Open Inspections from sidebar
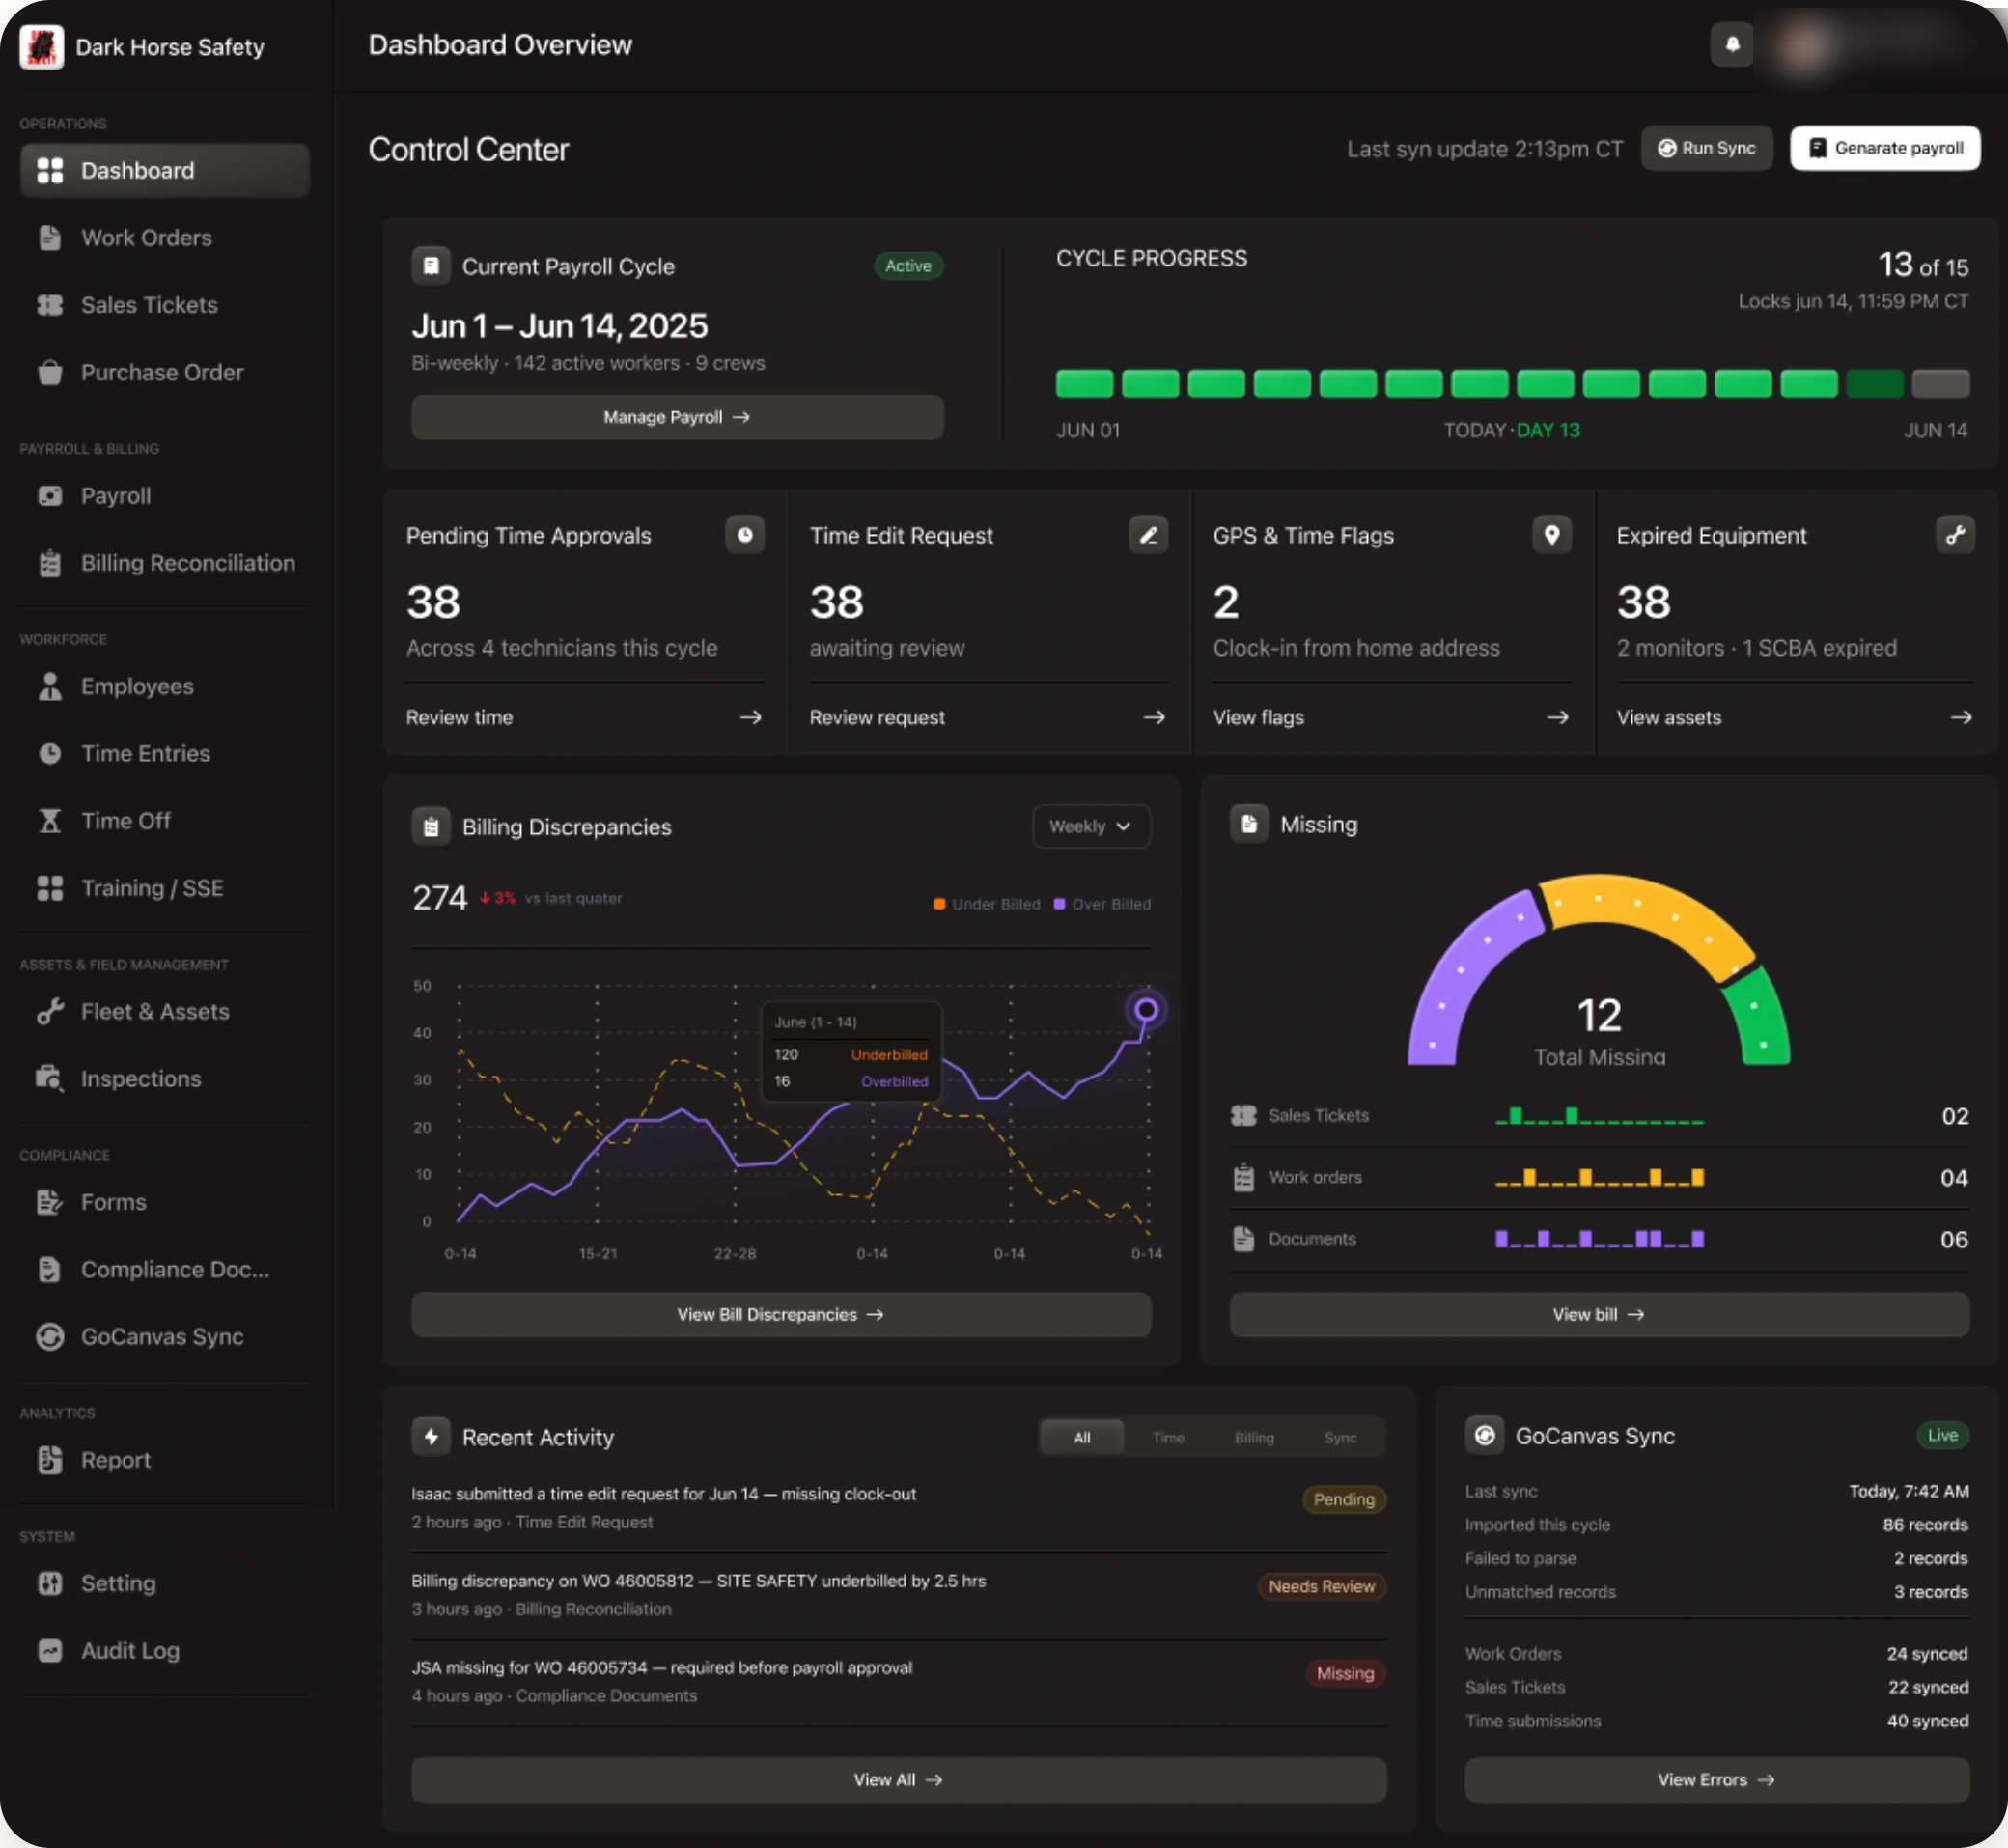The height and width of the screenshot is (1848, 2008). click(165, 1078)
